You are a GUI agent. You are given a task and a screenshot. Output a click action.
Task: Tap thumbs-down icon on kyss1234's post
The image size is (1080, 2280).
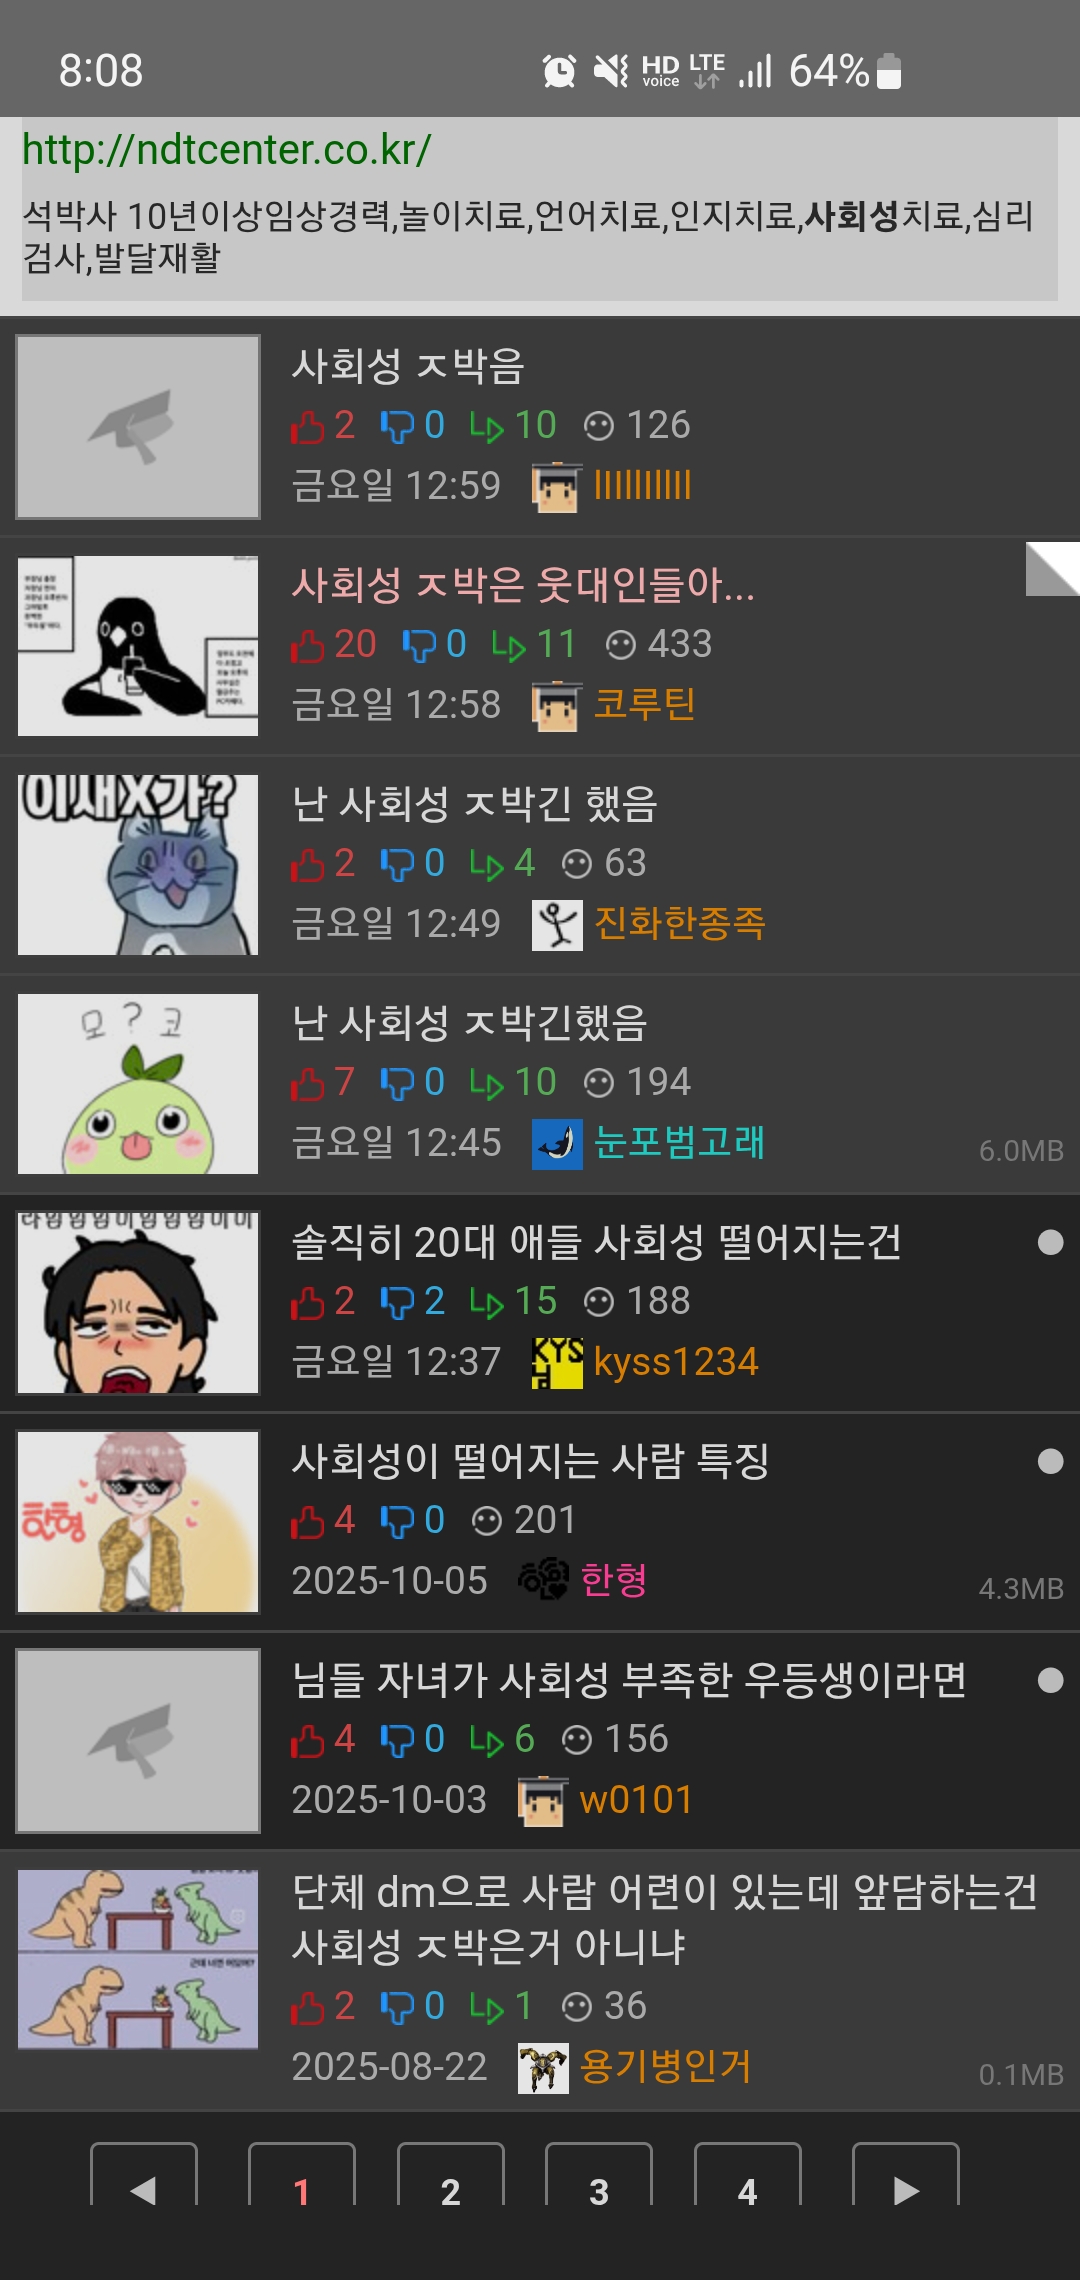pyautogui.click(x=397, y=1302)
